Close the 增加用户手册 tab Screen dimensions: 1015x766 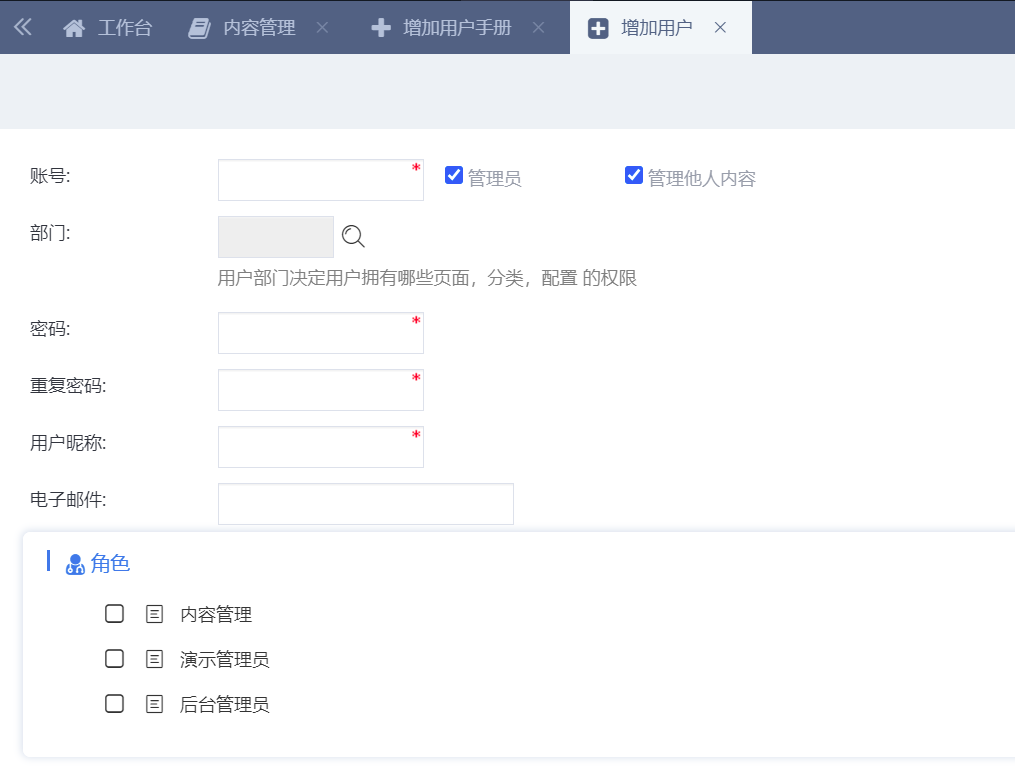538,28
